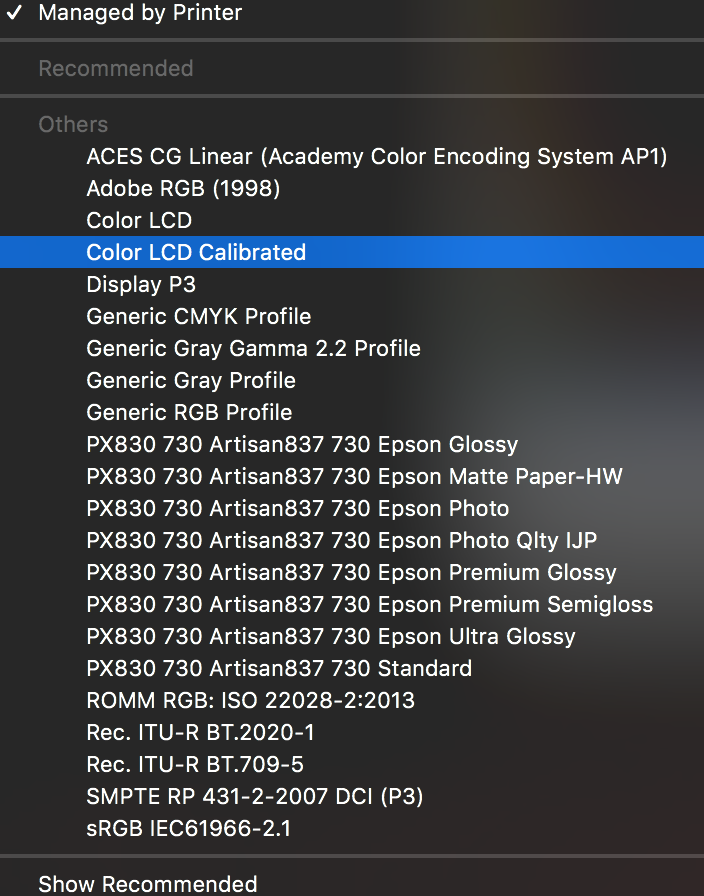Choose Generic CMYK Profile
This screenshot has height=896, width=704.
tap(199, 316)
